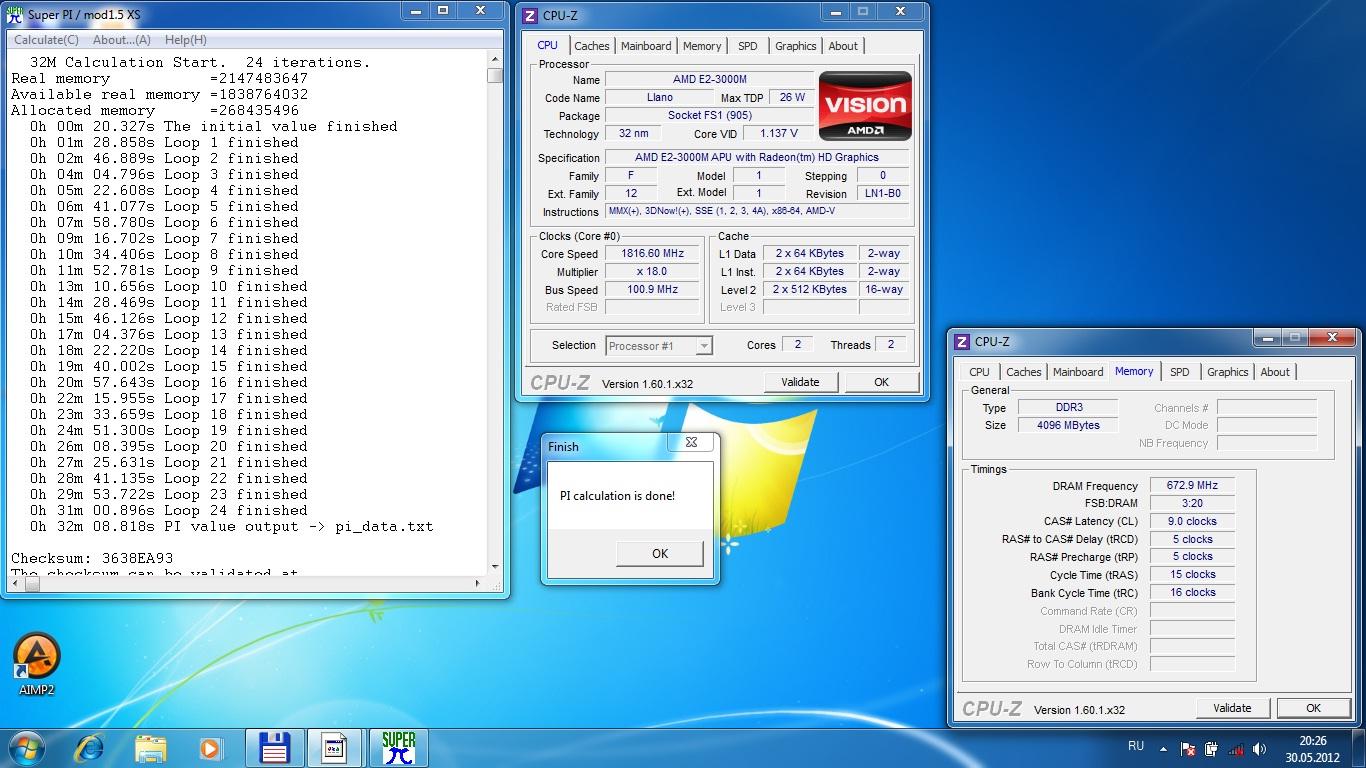Select Caches tab in the Memory CPU-Z window
The width and height of the screenshot is (1366, 768).
point(1023,372)
